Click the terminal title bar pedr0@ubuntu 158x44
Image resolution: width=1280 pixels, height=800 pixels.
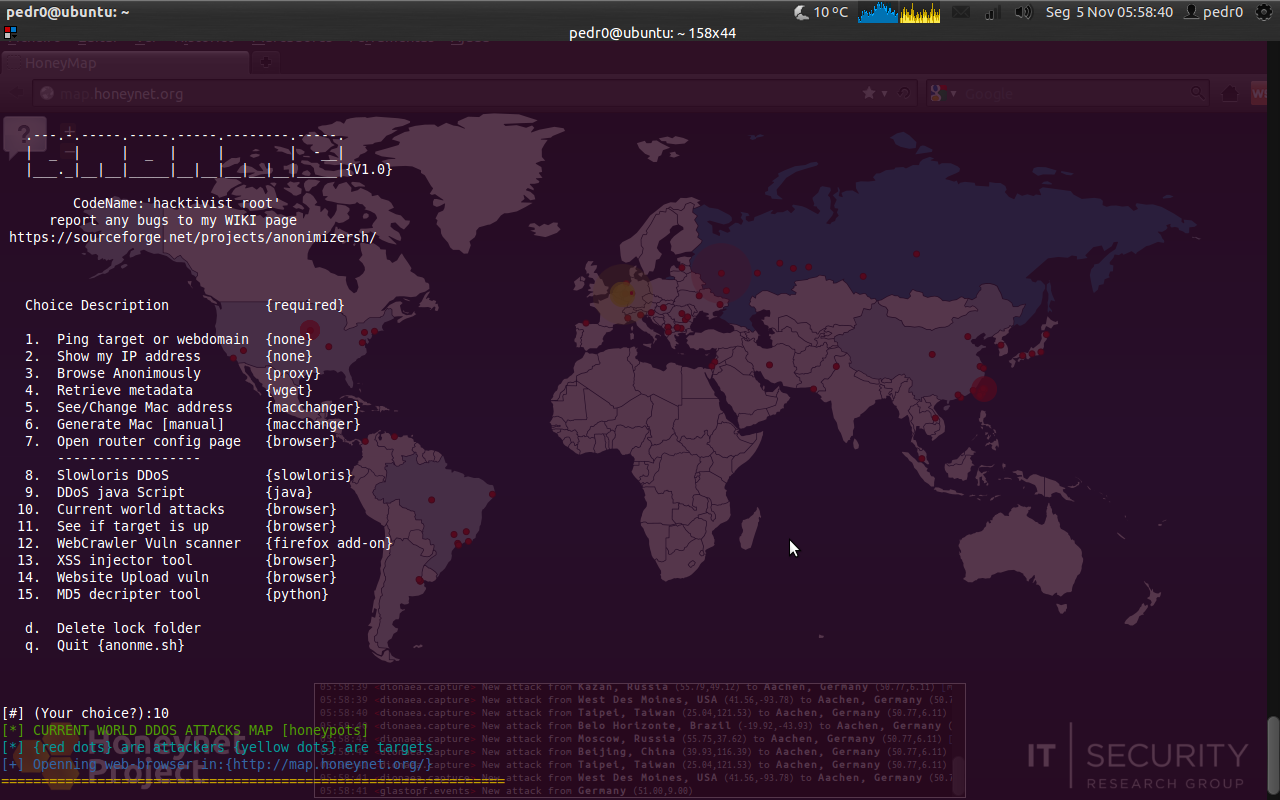pos(652,33)
